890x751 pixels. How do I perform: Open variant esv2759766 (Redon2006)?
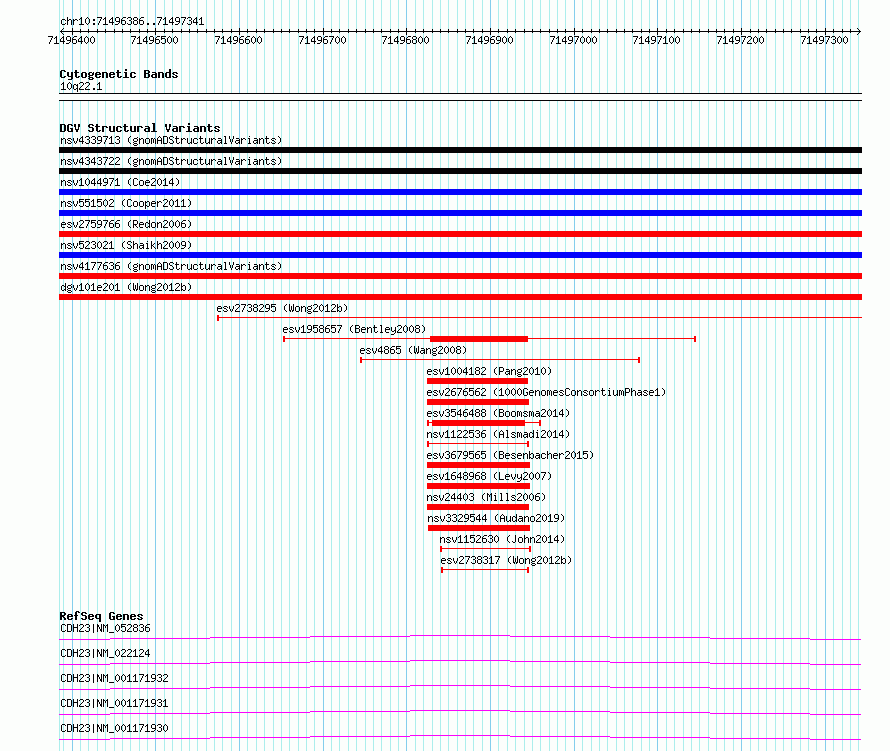[x=126, y=224]
